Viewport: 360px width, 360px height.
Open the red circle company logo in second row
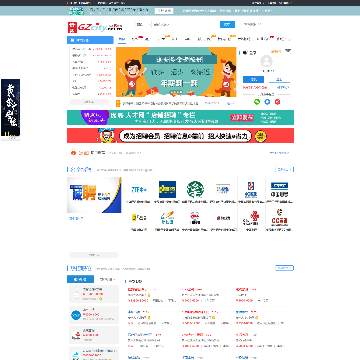(195, 218)
